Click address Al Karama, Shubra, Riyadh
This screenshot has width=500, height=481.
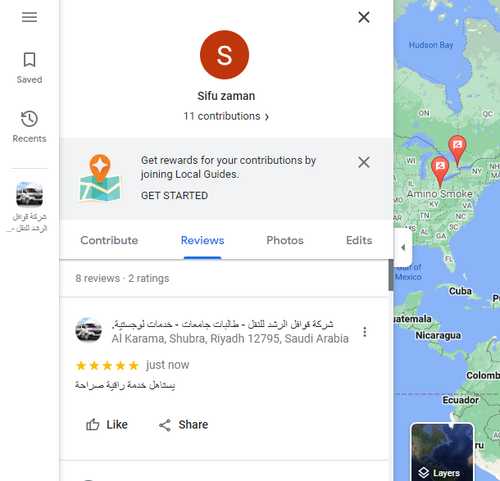click(230, 339)
